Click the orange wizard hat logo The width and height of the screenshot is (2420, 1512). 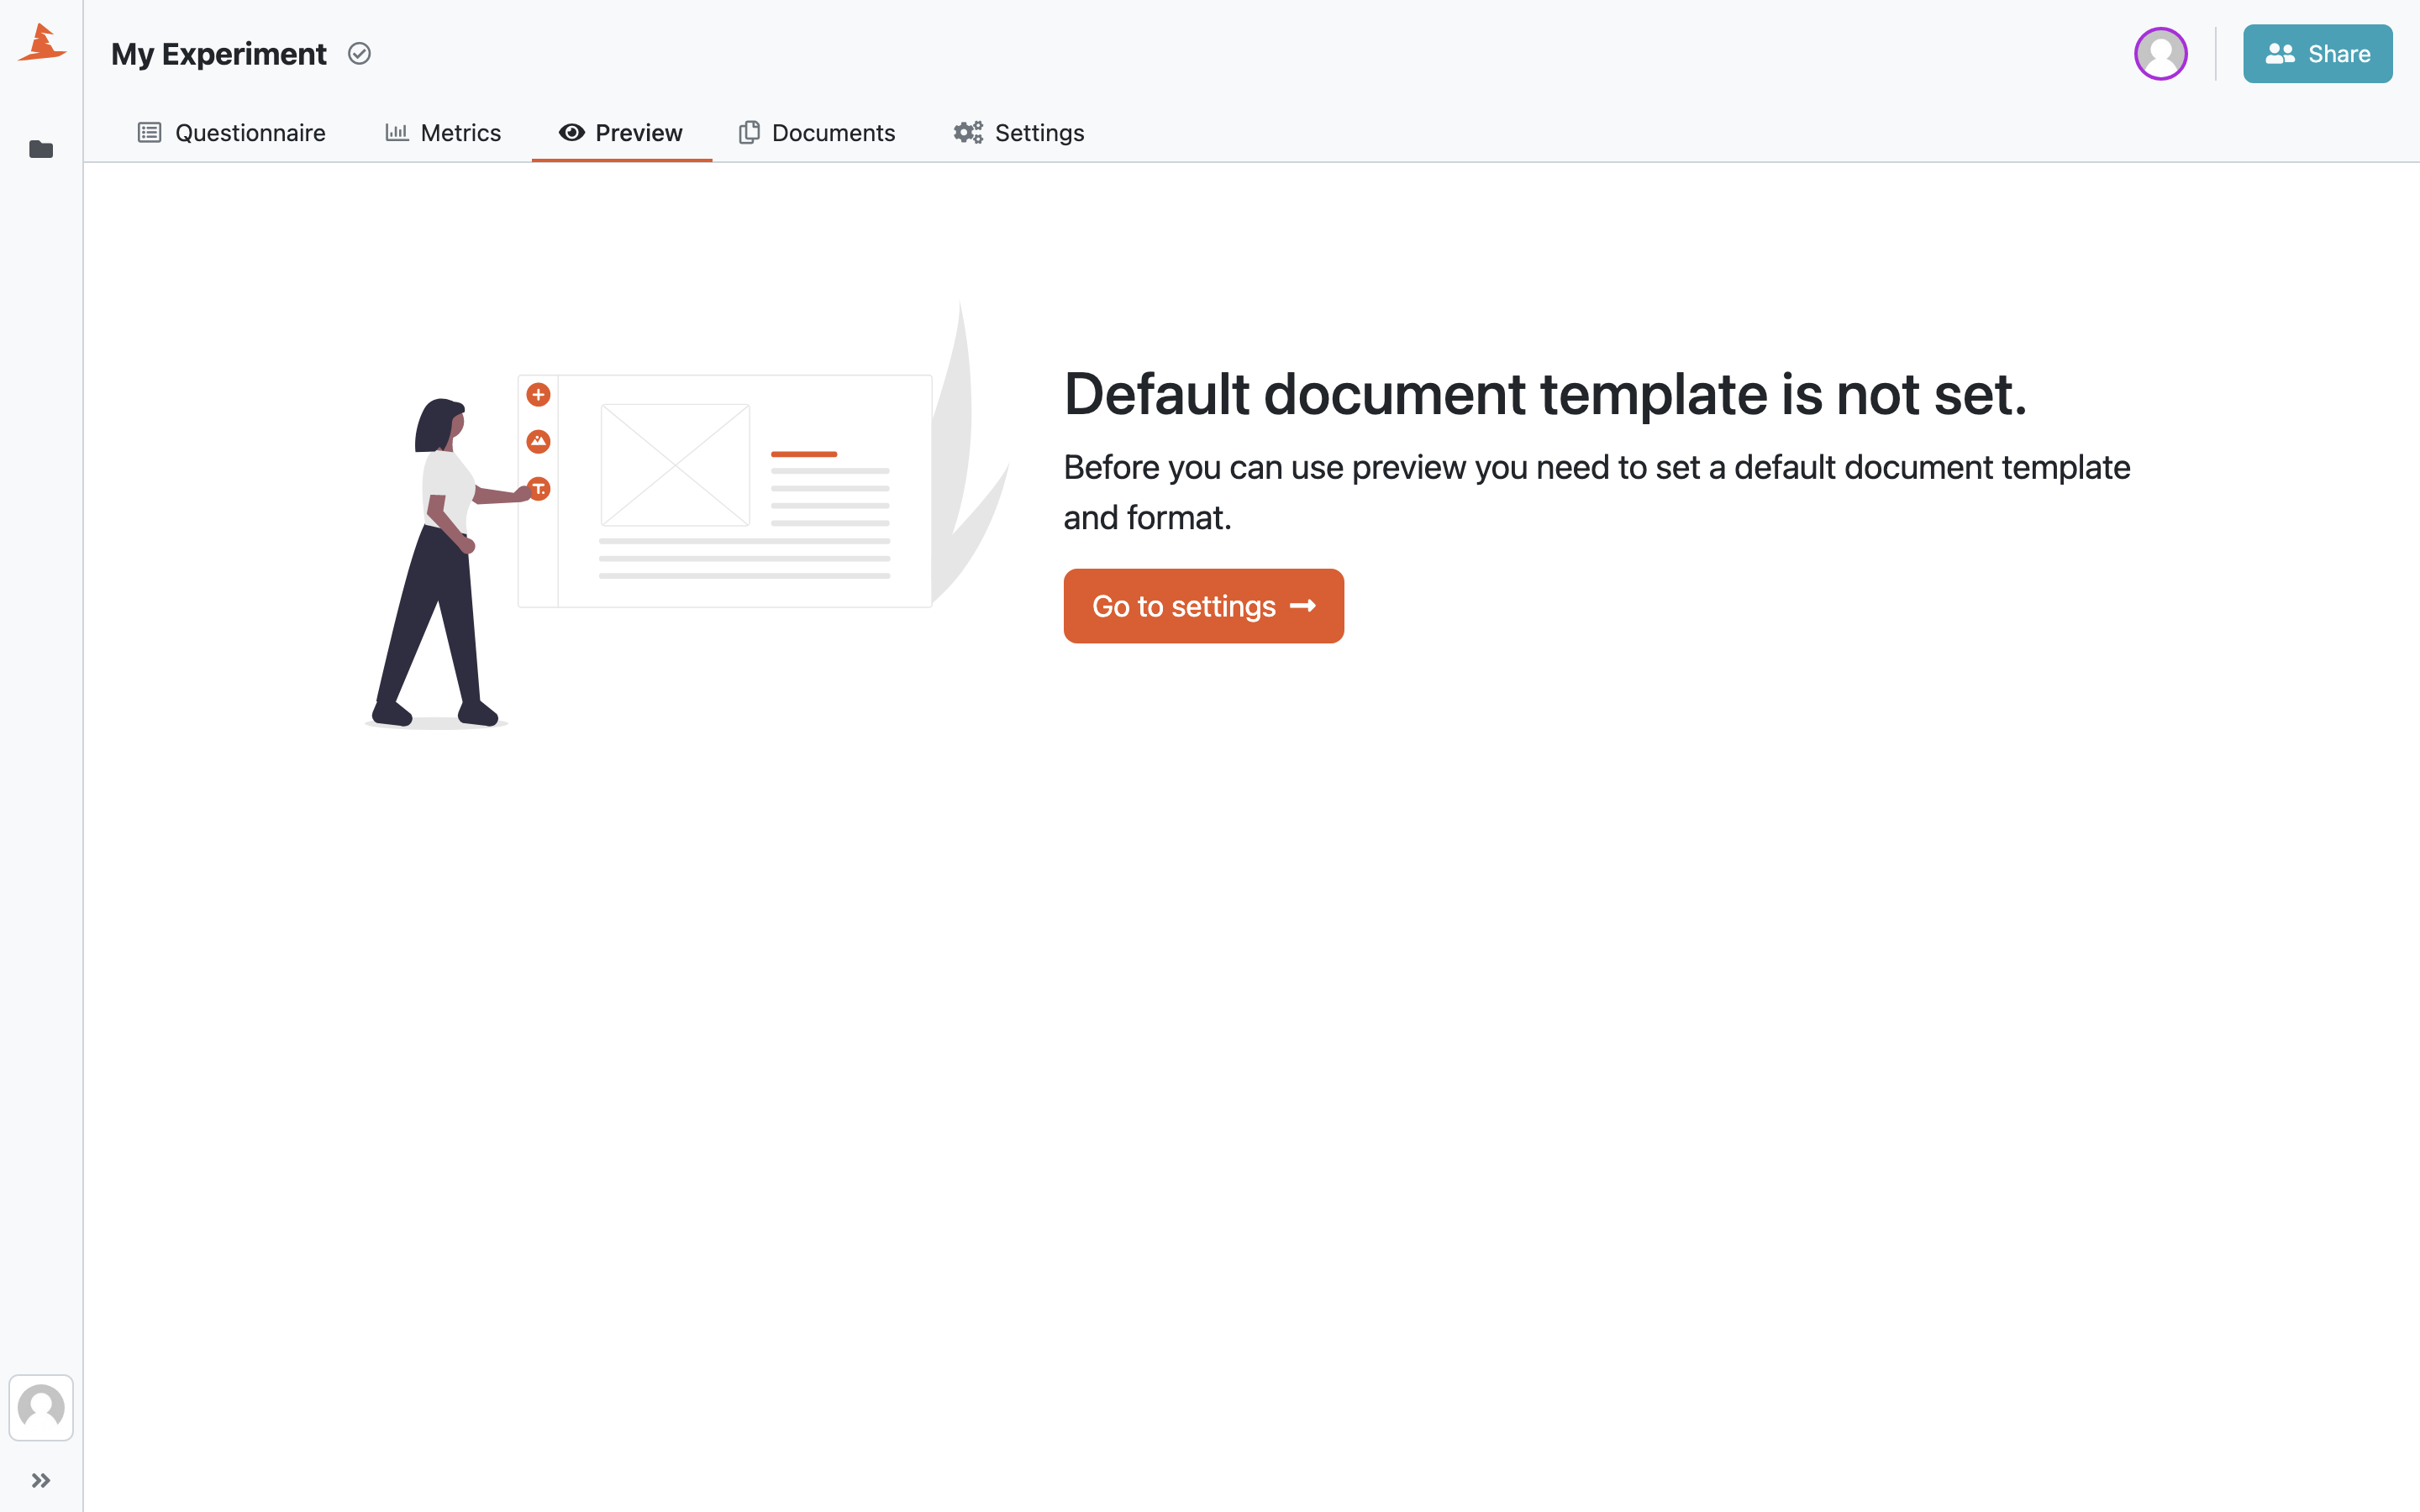tap(42, 43)
